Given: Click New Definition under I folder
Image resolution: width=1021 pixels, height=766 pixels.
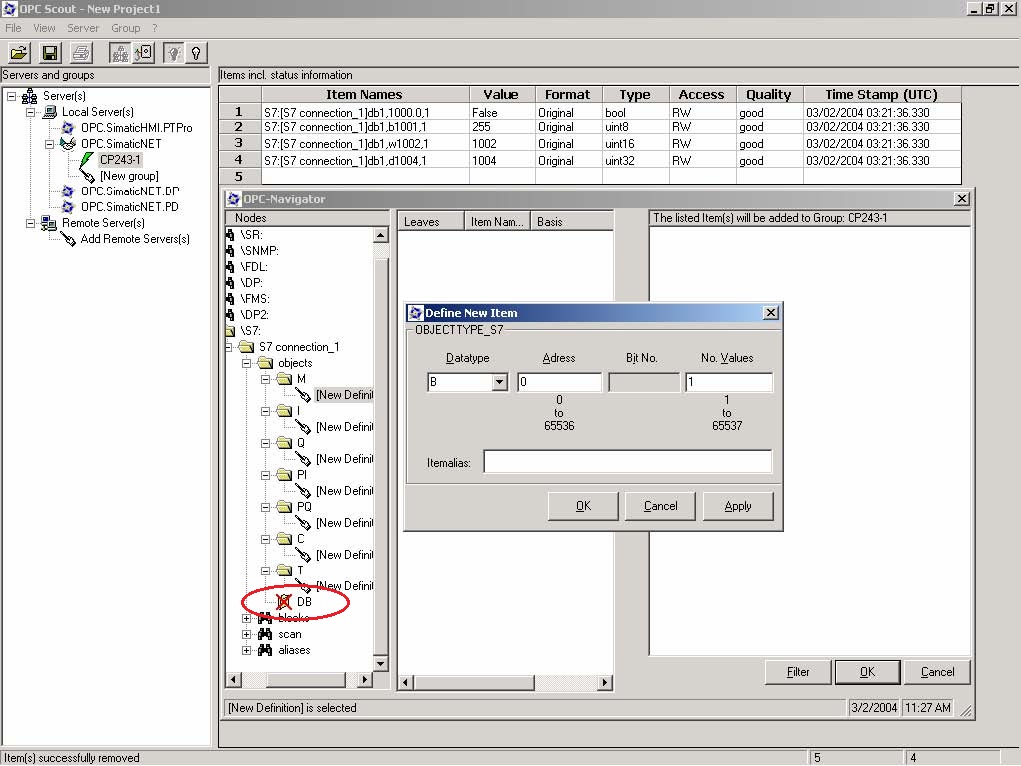Looking at the screenshot, I should [x=344, y=427].
